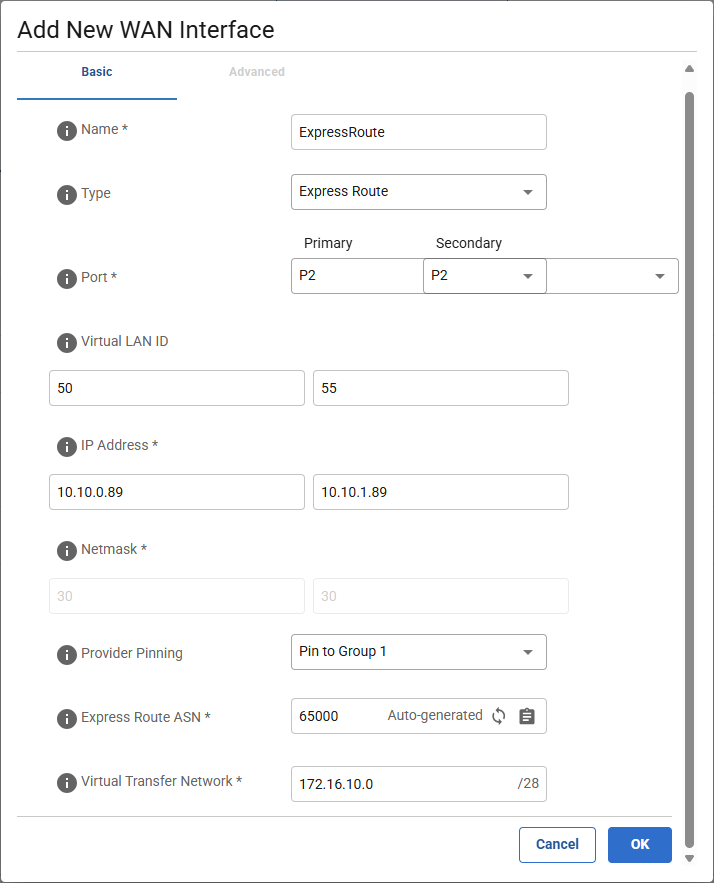The width and height of the screenshot is (714, 883).
Task: Click the info icon beside Port
Action: tap(66, 279)
